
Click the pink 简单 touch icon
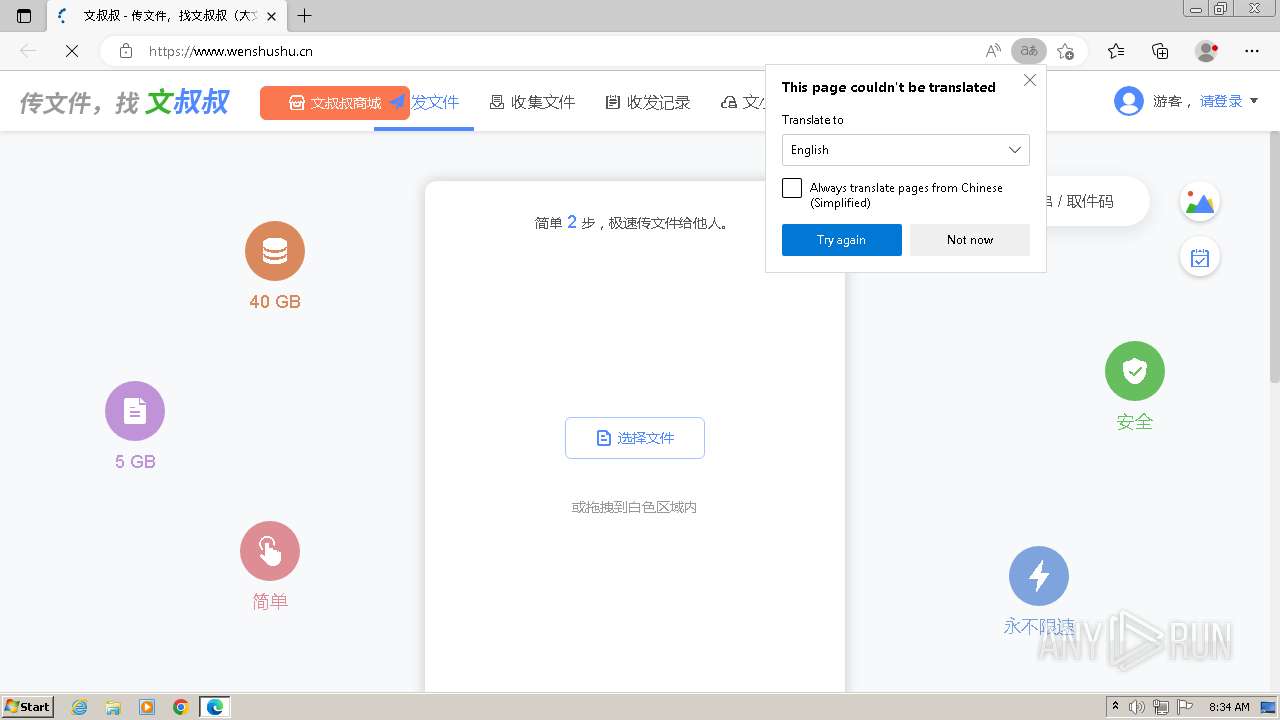coord(270,551)
